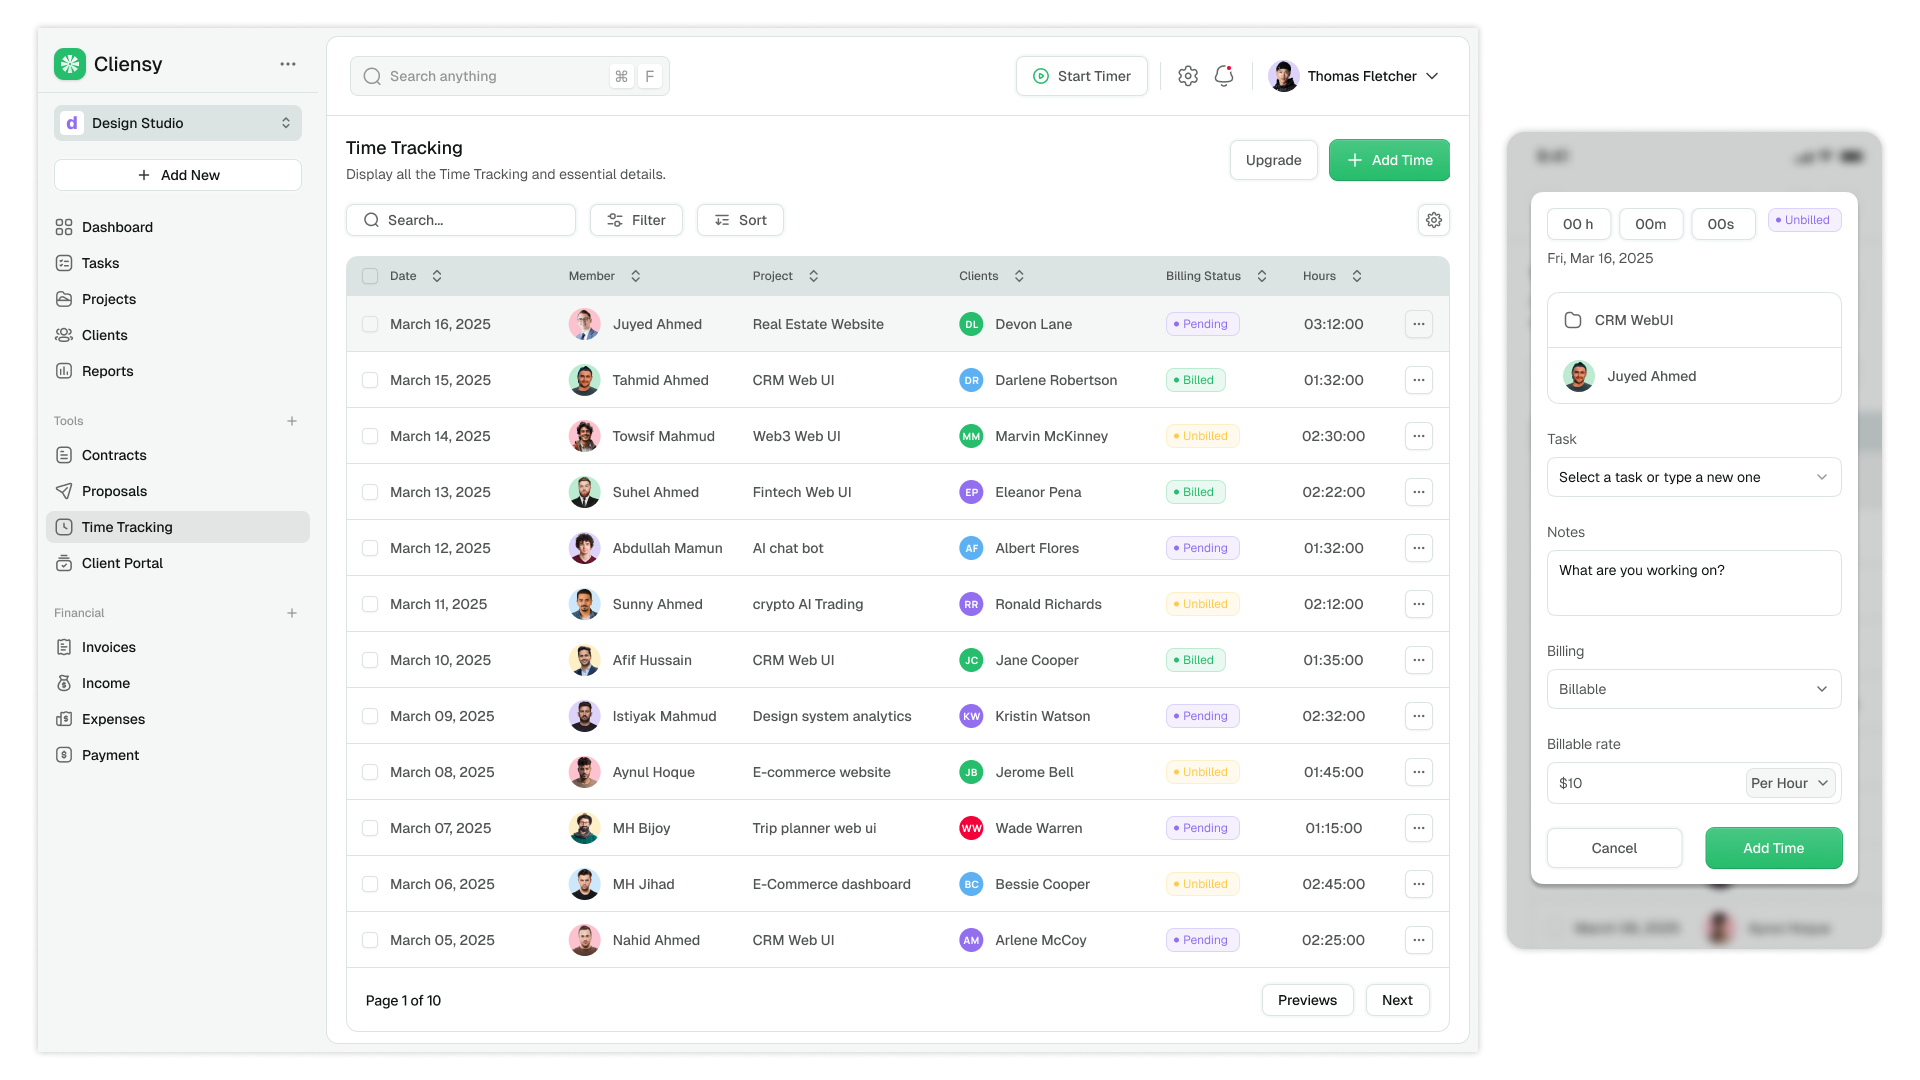This screenshot has width=1920, height=1080.
Task: Click the green Add Time button in header
Action: click(x=1389, y=160)
